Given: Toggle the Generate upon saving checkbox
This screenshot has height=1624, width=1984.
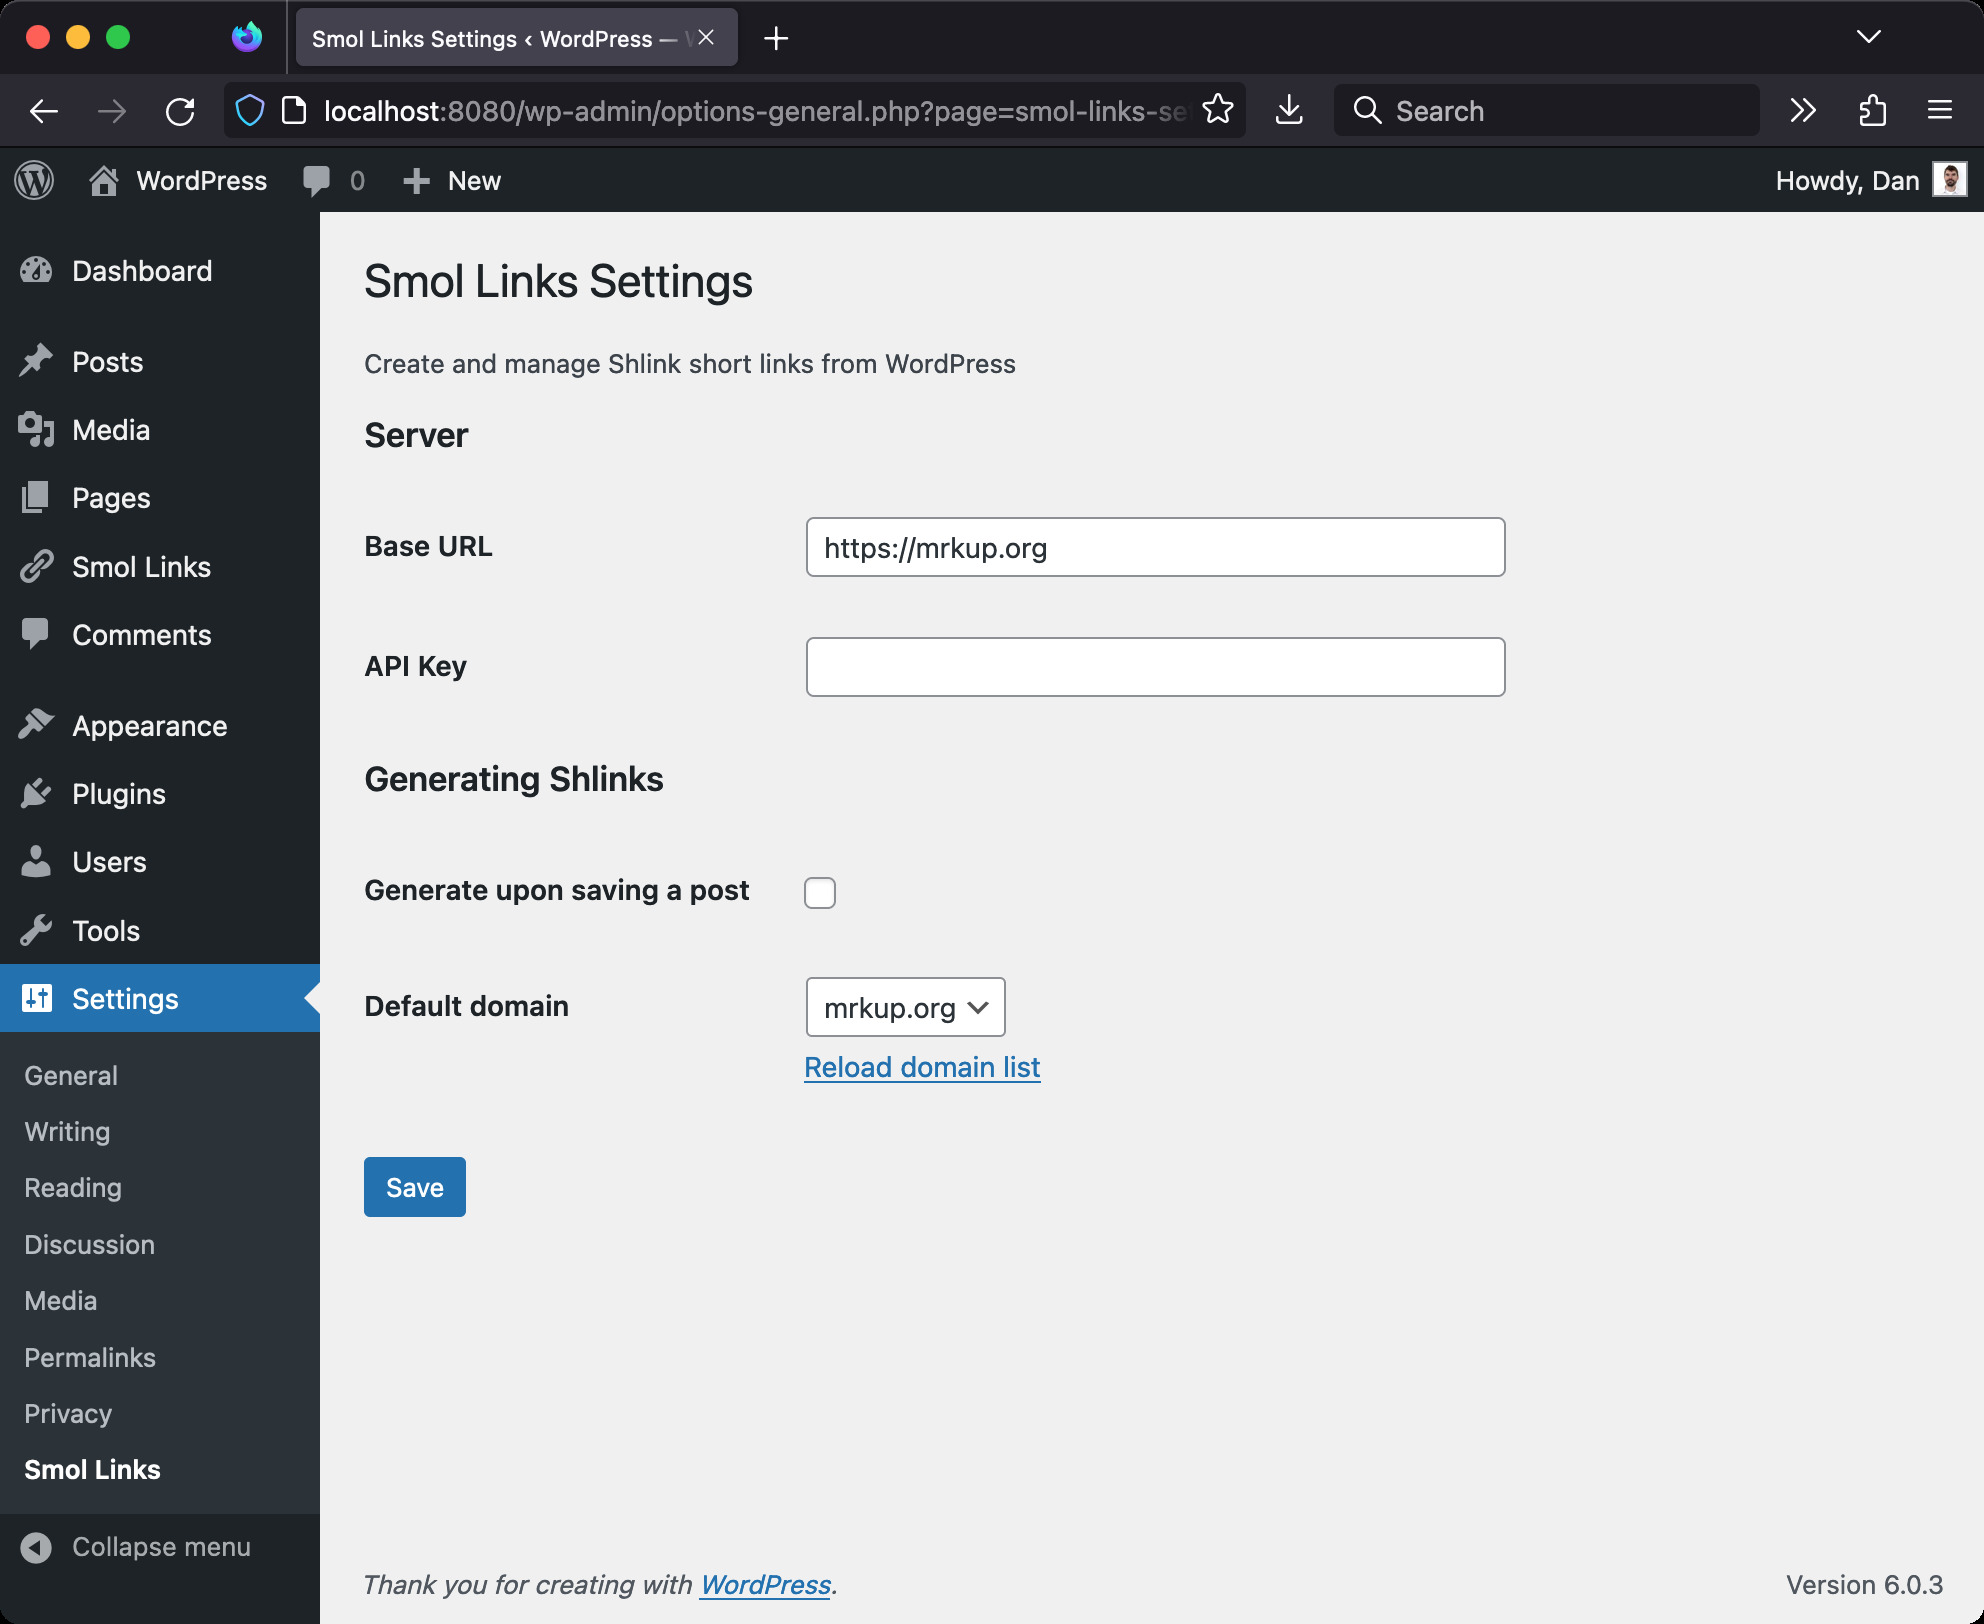Looking at the screenshot, I should 821,891.
